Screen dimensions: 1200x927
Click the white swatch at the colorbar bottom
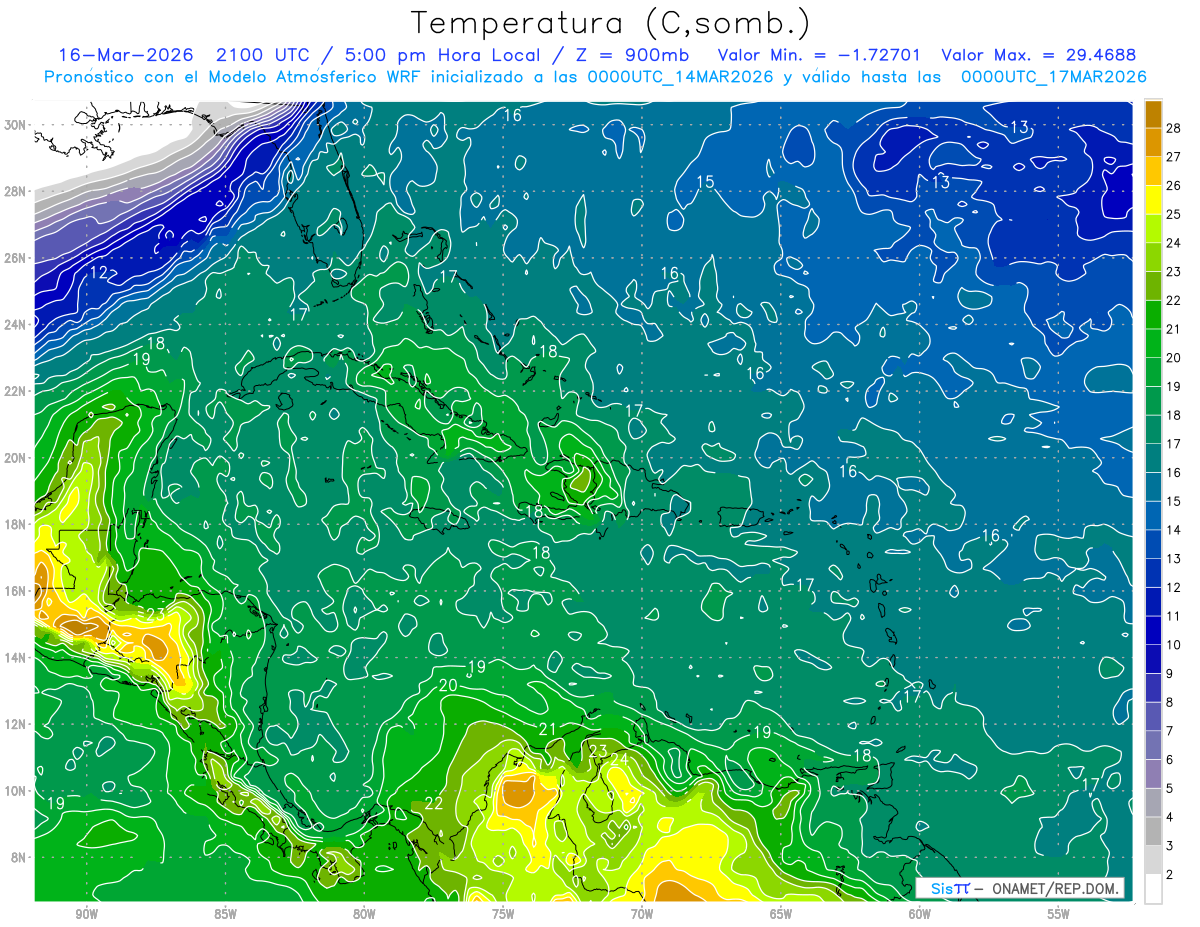coord(1153,889)
